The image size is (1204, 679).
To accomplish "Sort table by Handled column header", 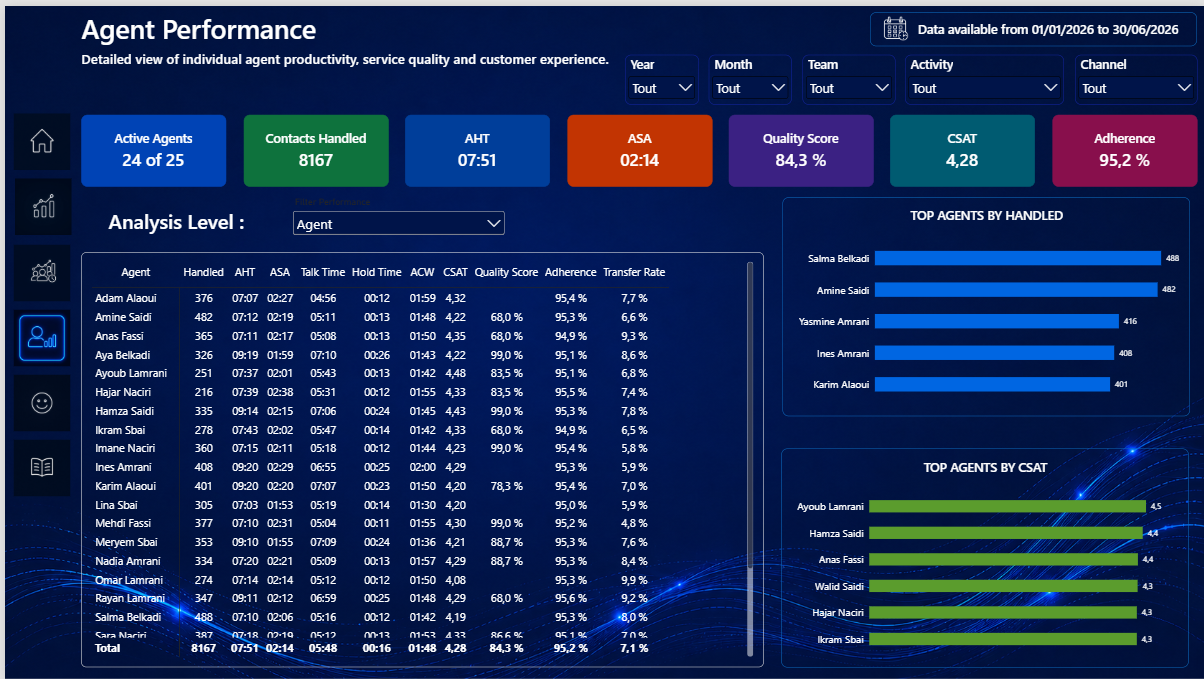I will 203,272.
